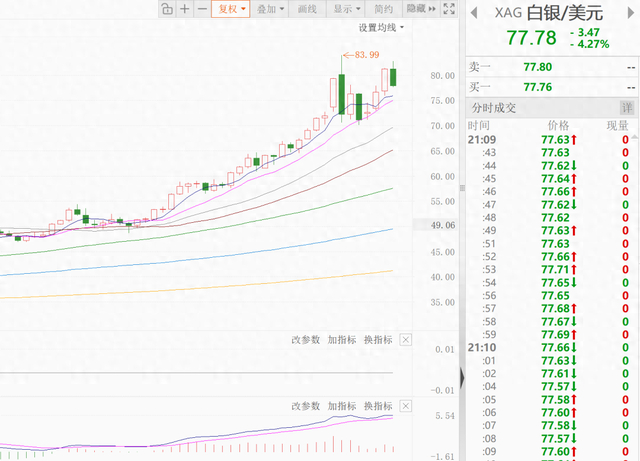Click the panel splitter grip handle
This screenshot has height=461, width=640.
(x=462, y=188)
